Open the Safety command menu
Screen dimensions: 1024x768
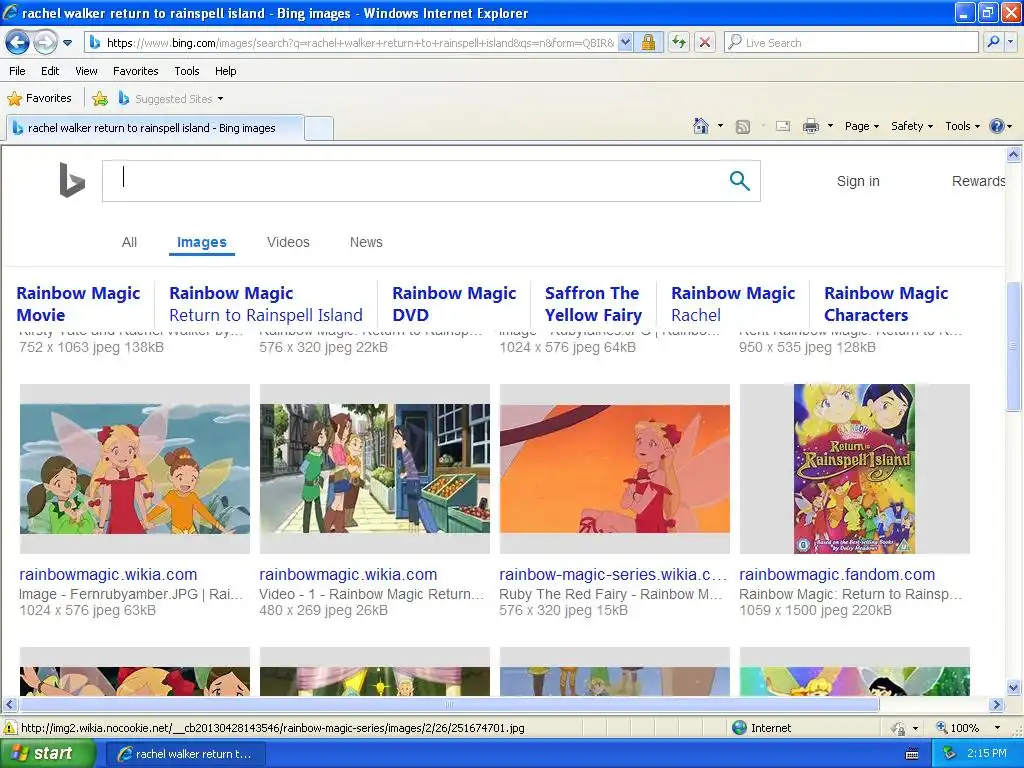912,126
